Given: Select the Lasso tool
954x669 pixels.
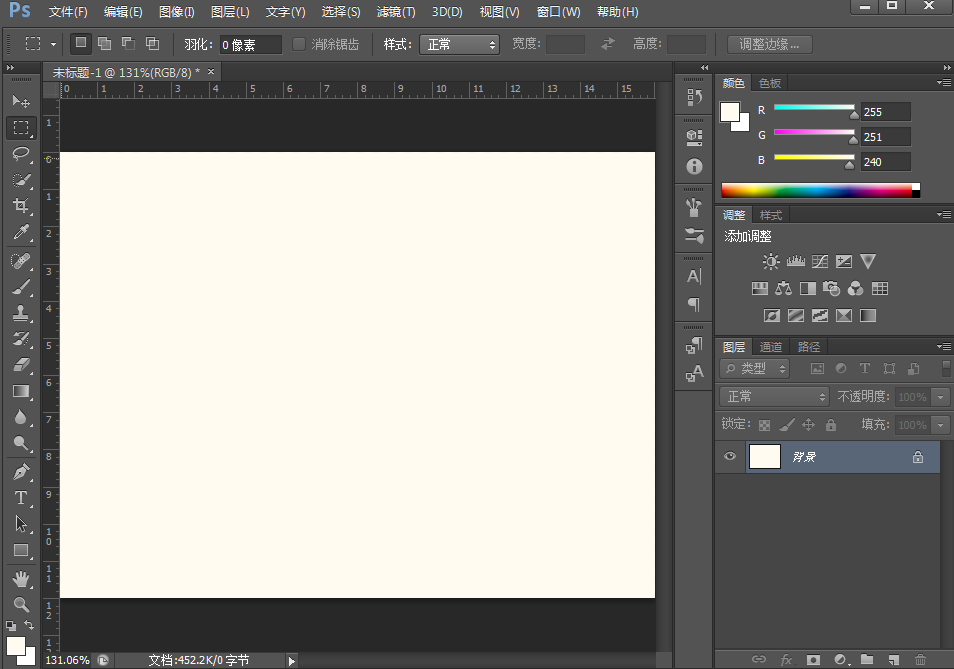Looking at the screenshot, I should click(x=21, y=153).
